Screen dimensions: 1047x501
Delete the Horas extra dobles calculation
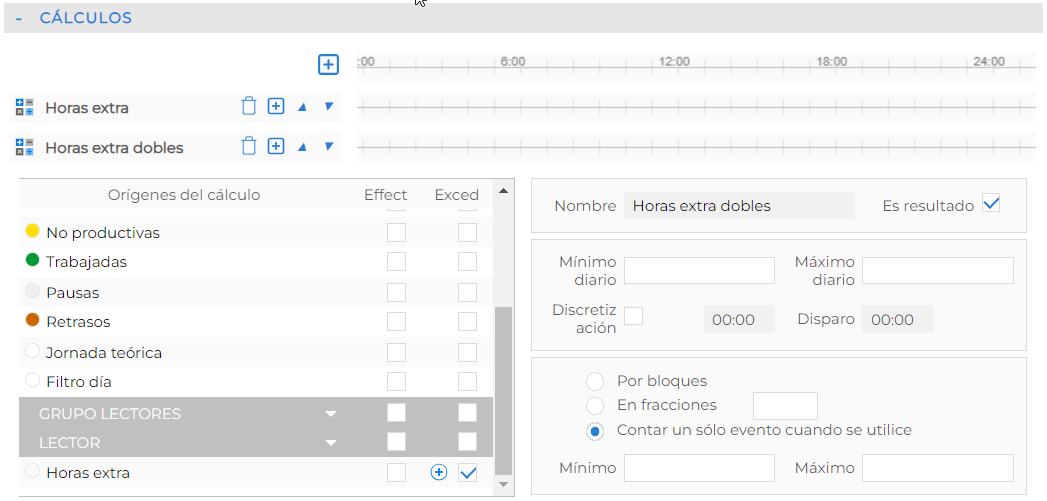tap(248, 146)
